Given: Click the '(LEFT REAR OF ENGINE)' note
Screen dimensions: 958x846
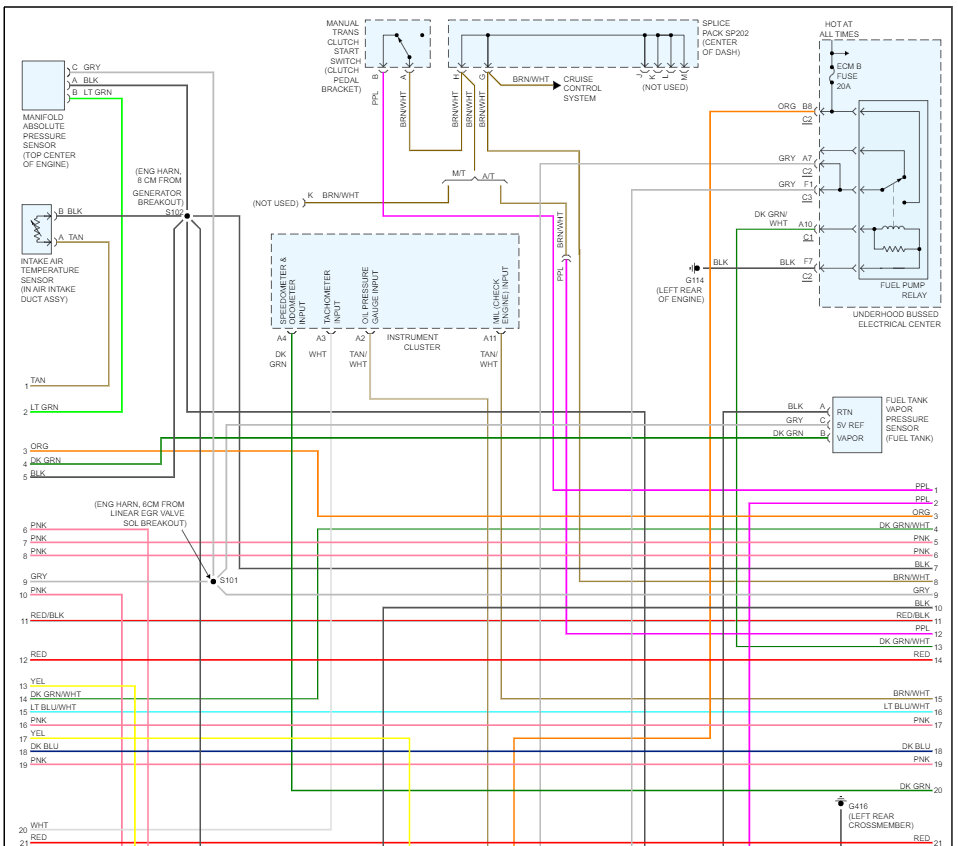Looking at the screenshot, I should coord(680,295).
